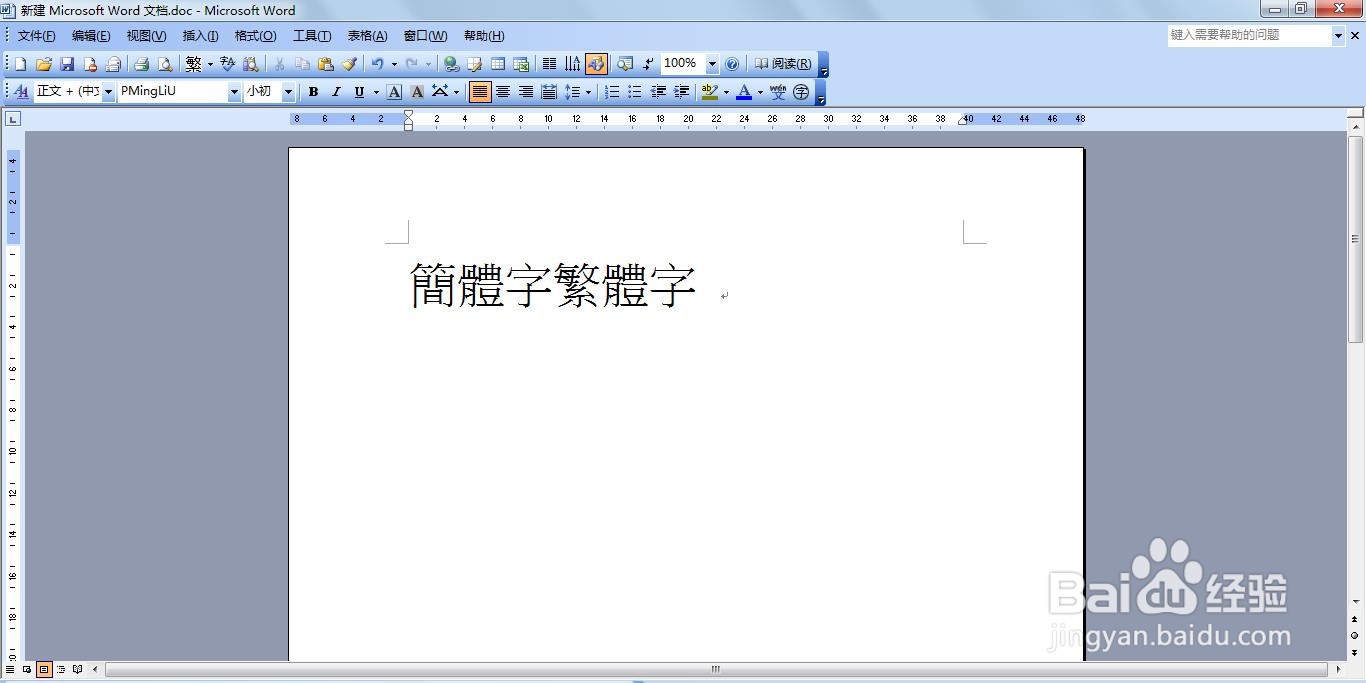This screenshot has height=683, width=1366.
Task: Create a new blank document
Action: coord(20,64)
